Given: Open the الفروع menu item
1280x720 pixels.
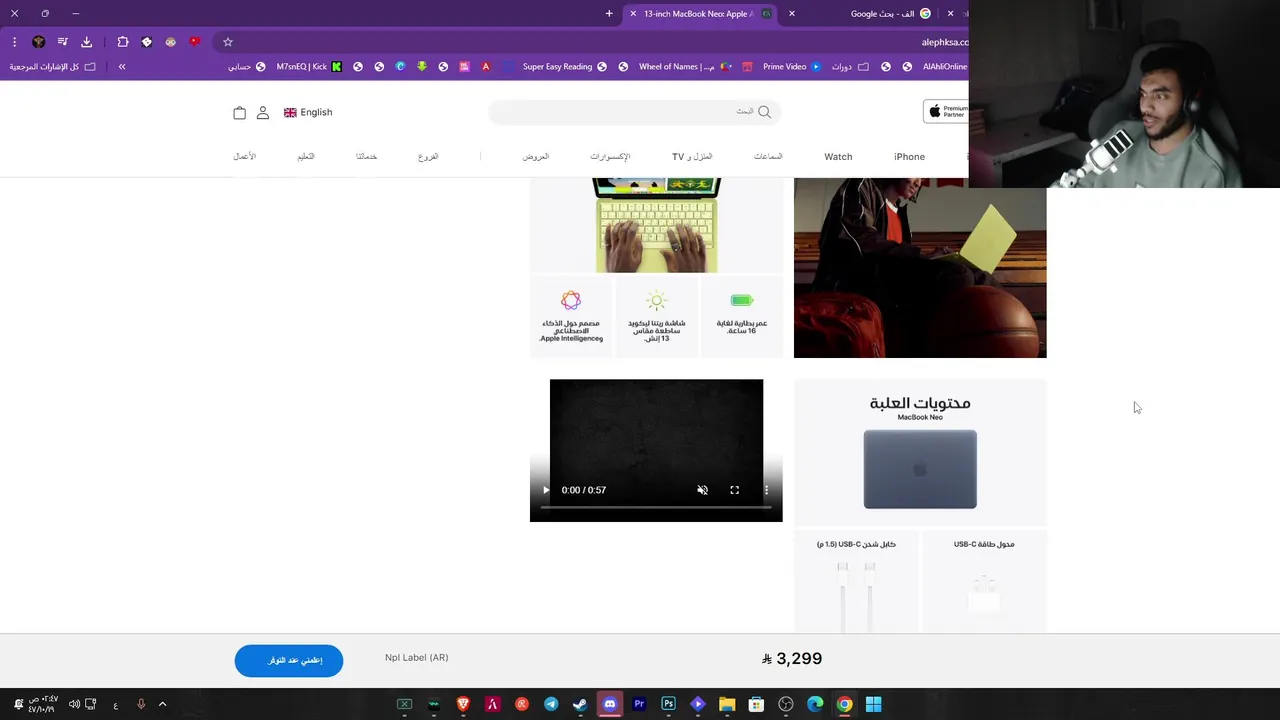Looking at the screenshot, I should 428,157.
